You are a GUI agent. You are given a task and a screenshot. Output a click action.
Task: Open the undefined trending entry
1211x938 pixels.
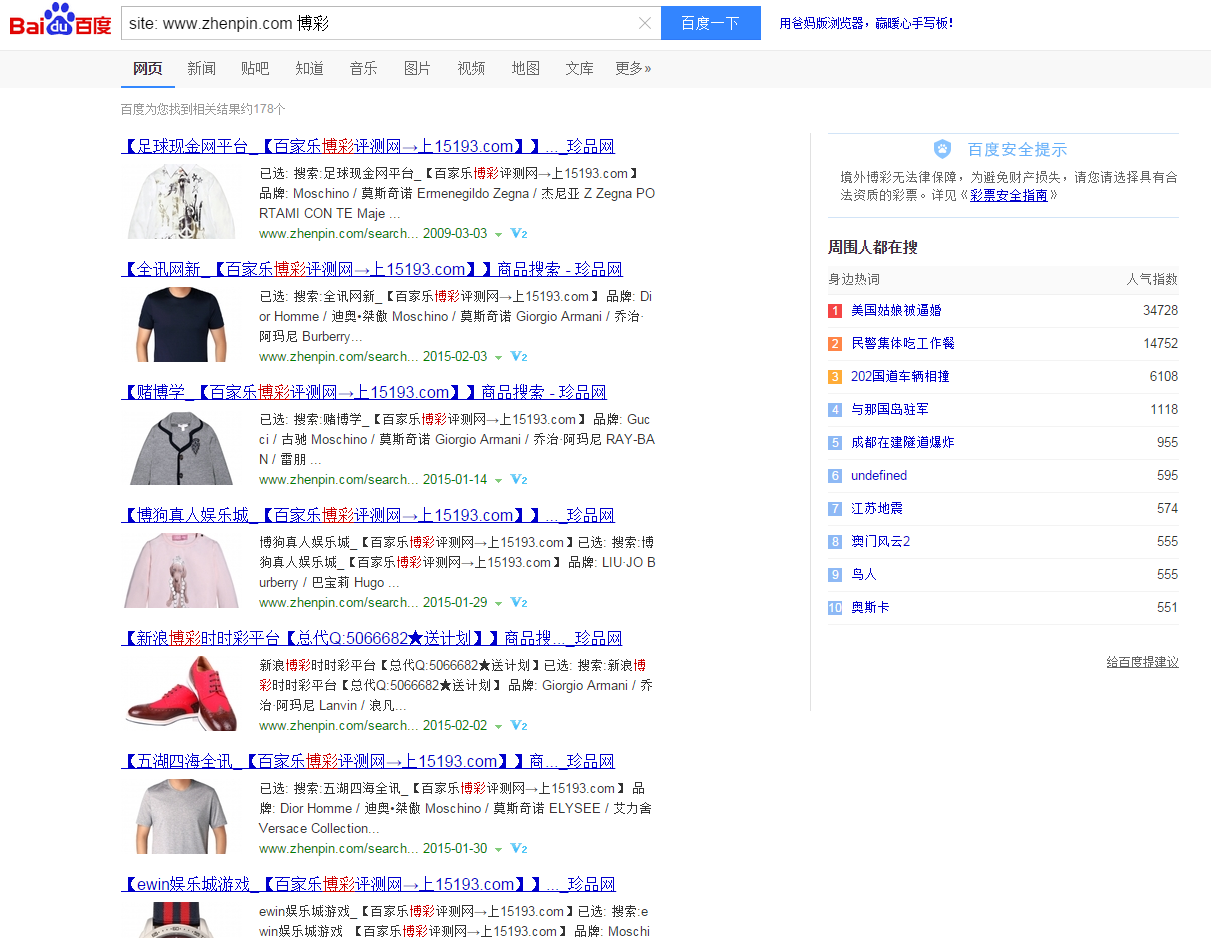tap(879, 475)
